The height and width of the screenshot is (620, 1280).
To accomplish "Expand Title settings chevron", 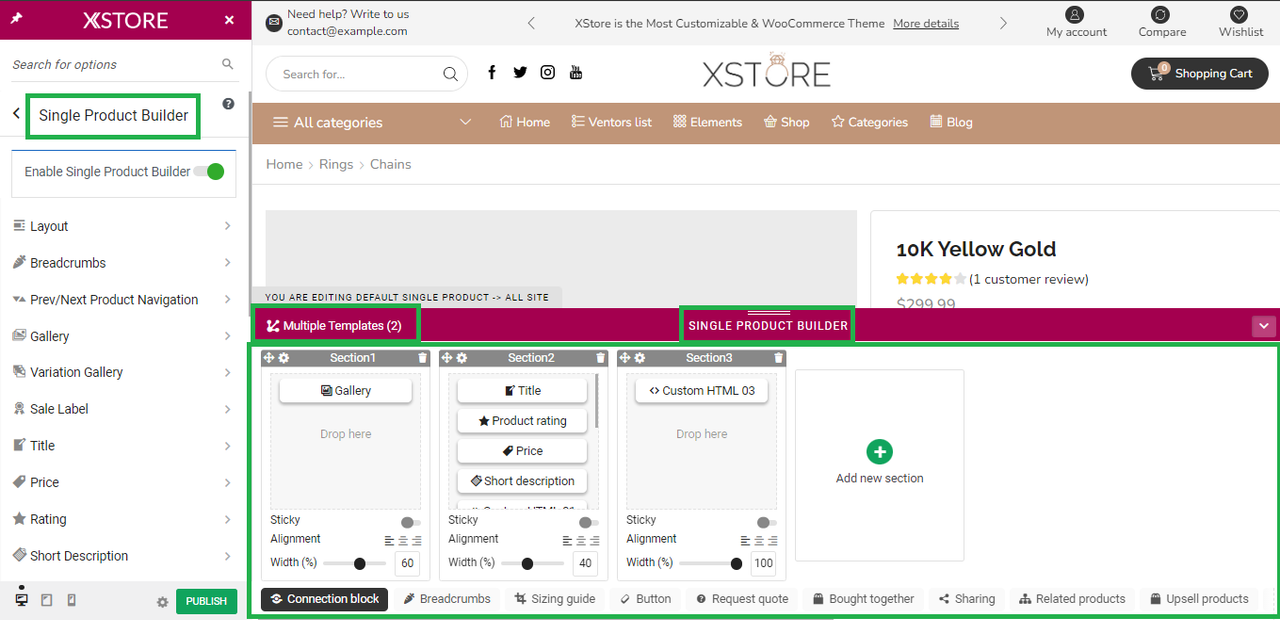I will pos(228,446).
